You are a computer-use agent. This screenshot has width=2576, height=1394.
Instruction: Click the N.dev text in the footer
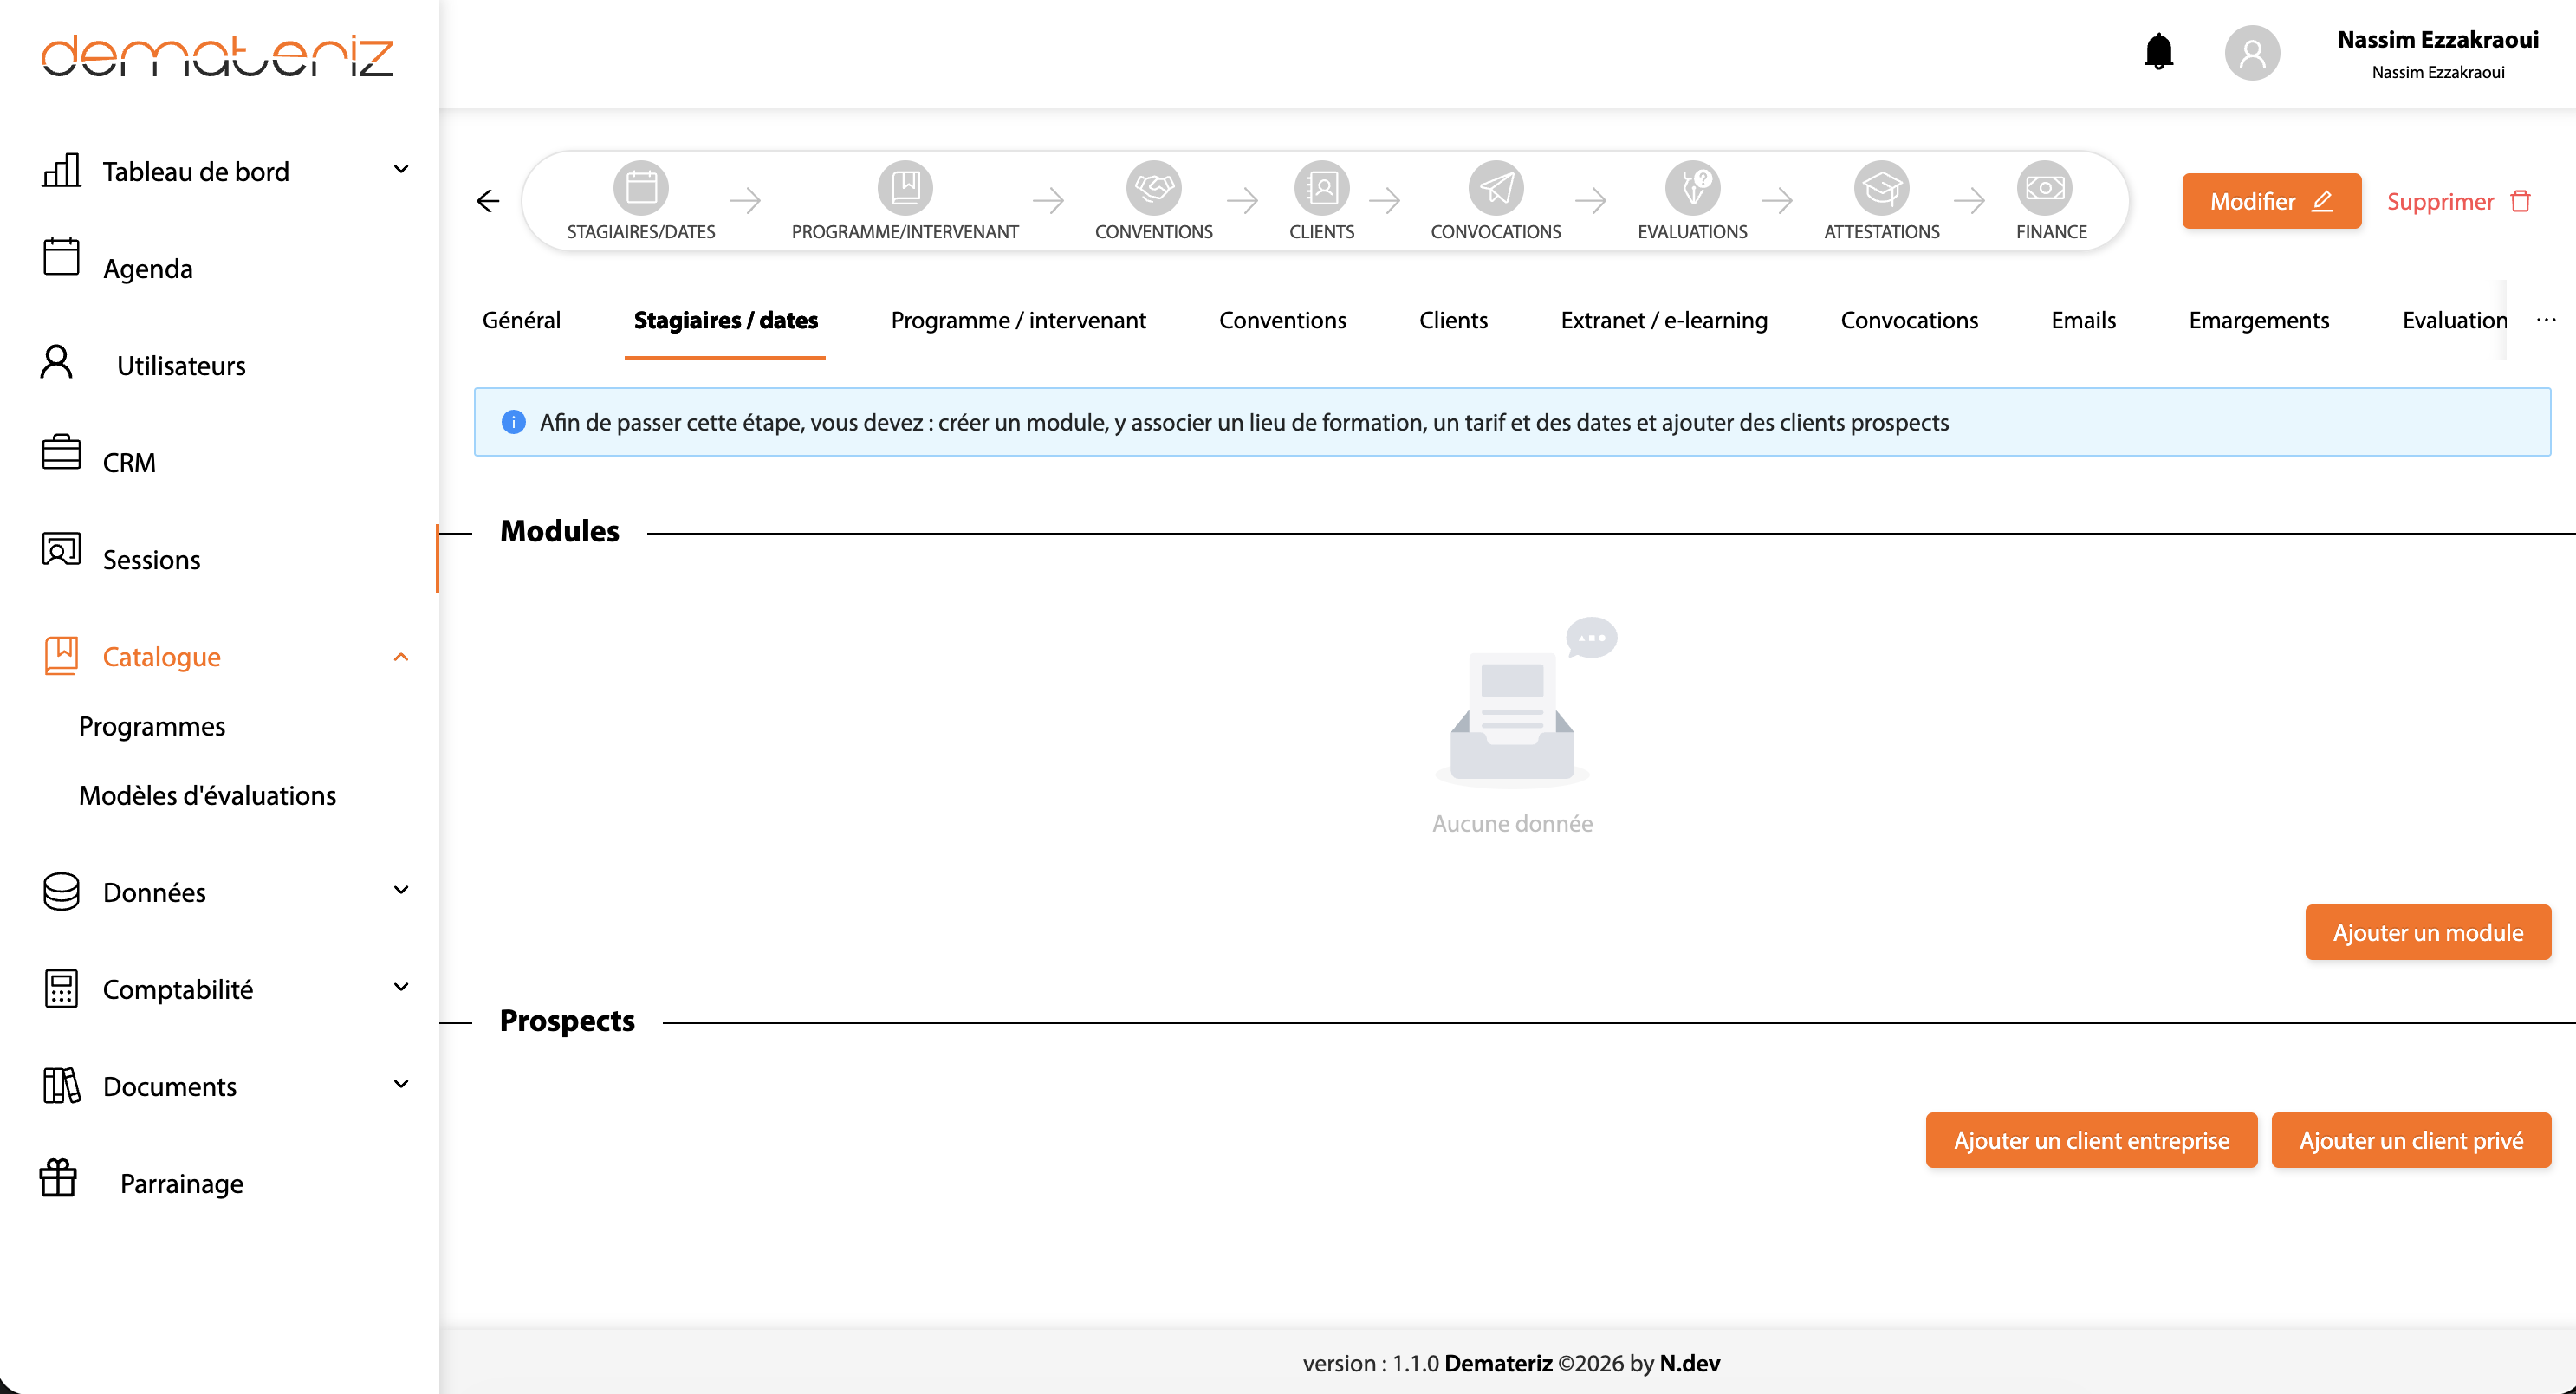coord(1689,1362)
